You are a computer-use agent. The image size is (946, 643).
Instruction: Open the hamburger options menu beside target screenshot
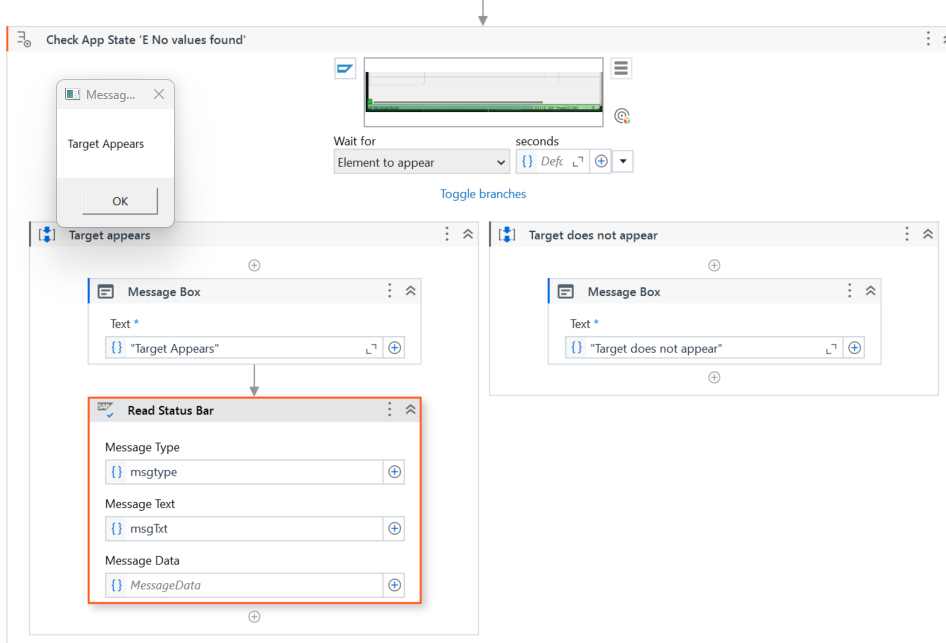[x=621, y=68]
